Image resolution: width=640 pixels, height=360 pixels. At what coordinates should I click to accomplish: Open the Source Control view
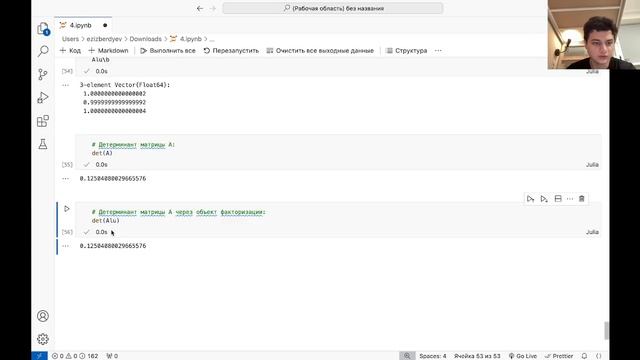[43, 74]
